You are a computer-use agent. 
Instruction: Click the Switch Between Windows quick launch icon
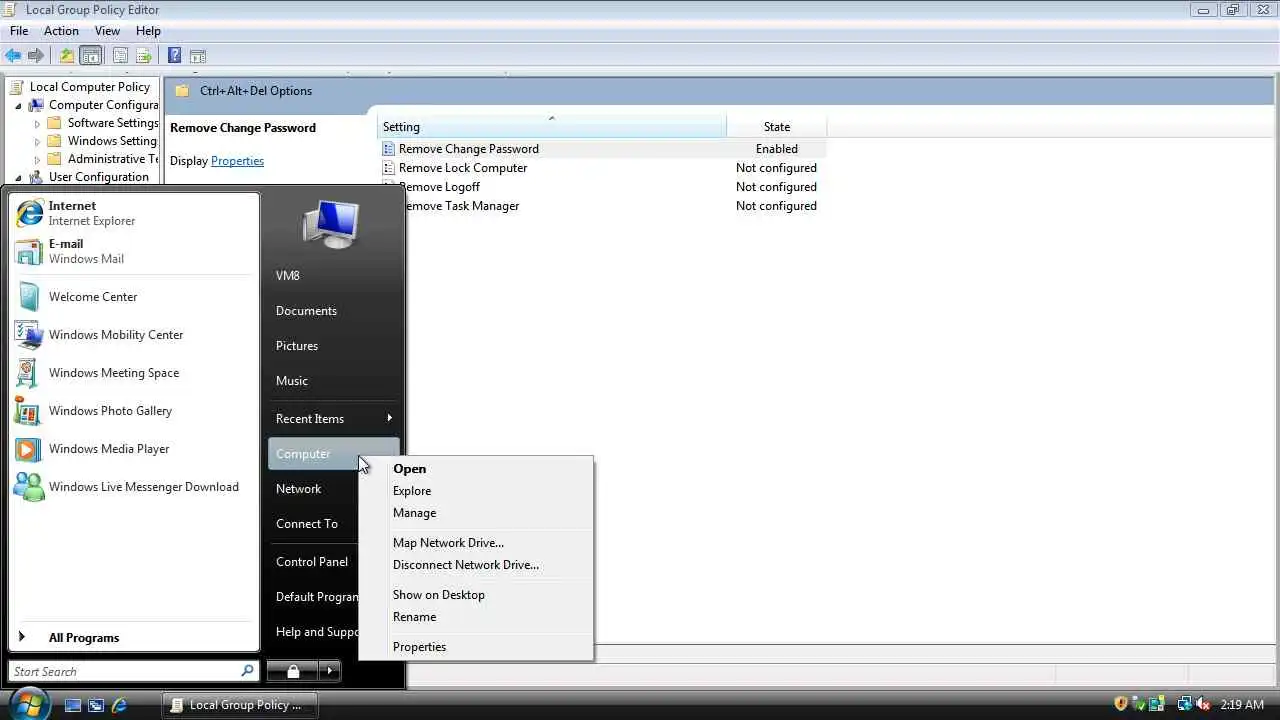click(x=96, y=705)
